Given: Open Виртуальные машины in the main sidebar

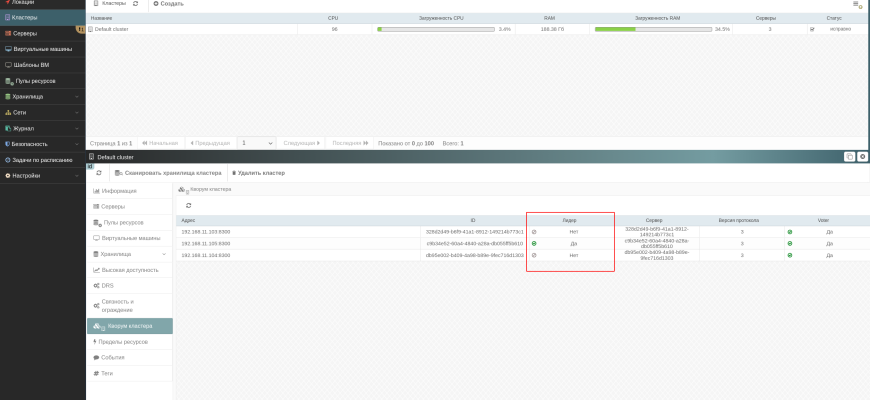Looking at the screenshot, I should 40,49.
